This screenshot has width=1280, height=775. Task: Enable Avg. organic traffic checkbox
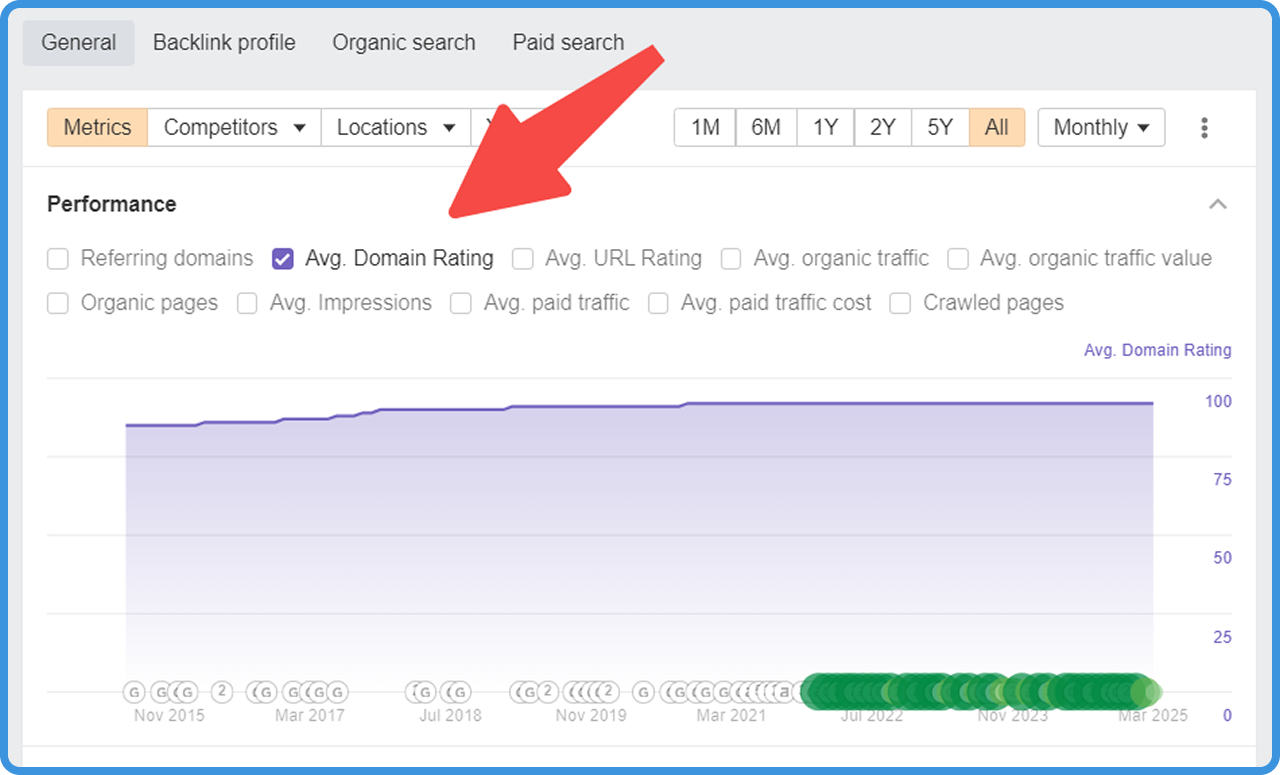732,259
